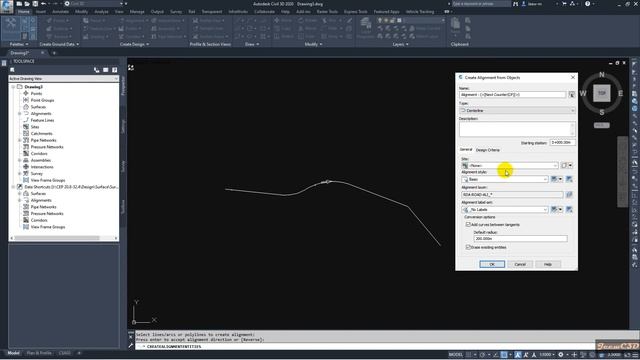Expand the Survey tree node
This screenshot has width=640, height=360.
click(19, 173)
